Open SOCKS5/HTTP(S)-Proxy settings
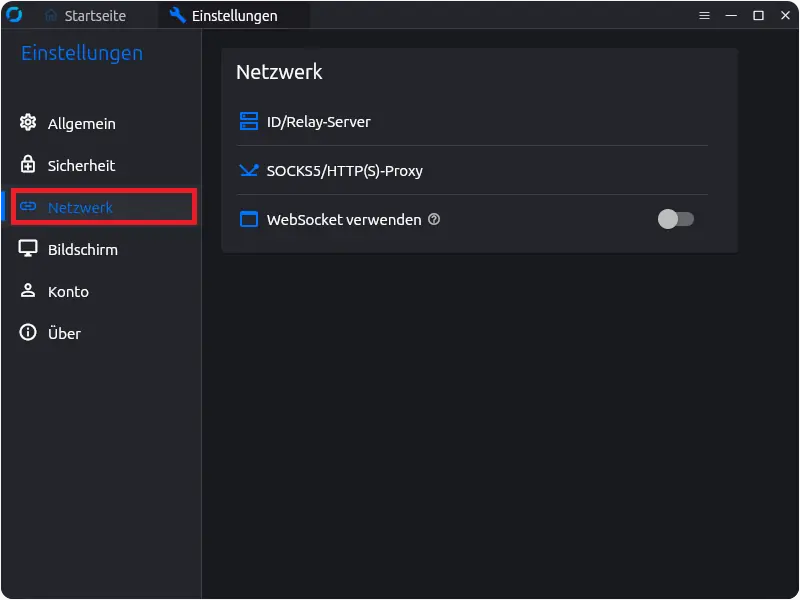The image size is (800, 600). point(344,170)
